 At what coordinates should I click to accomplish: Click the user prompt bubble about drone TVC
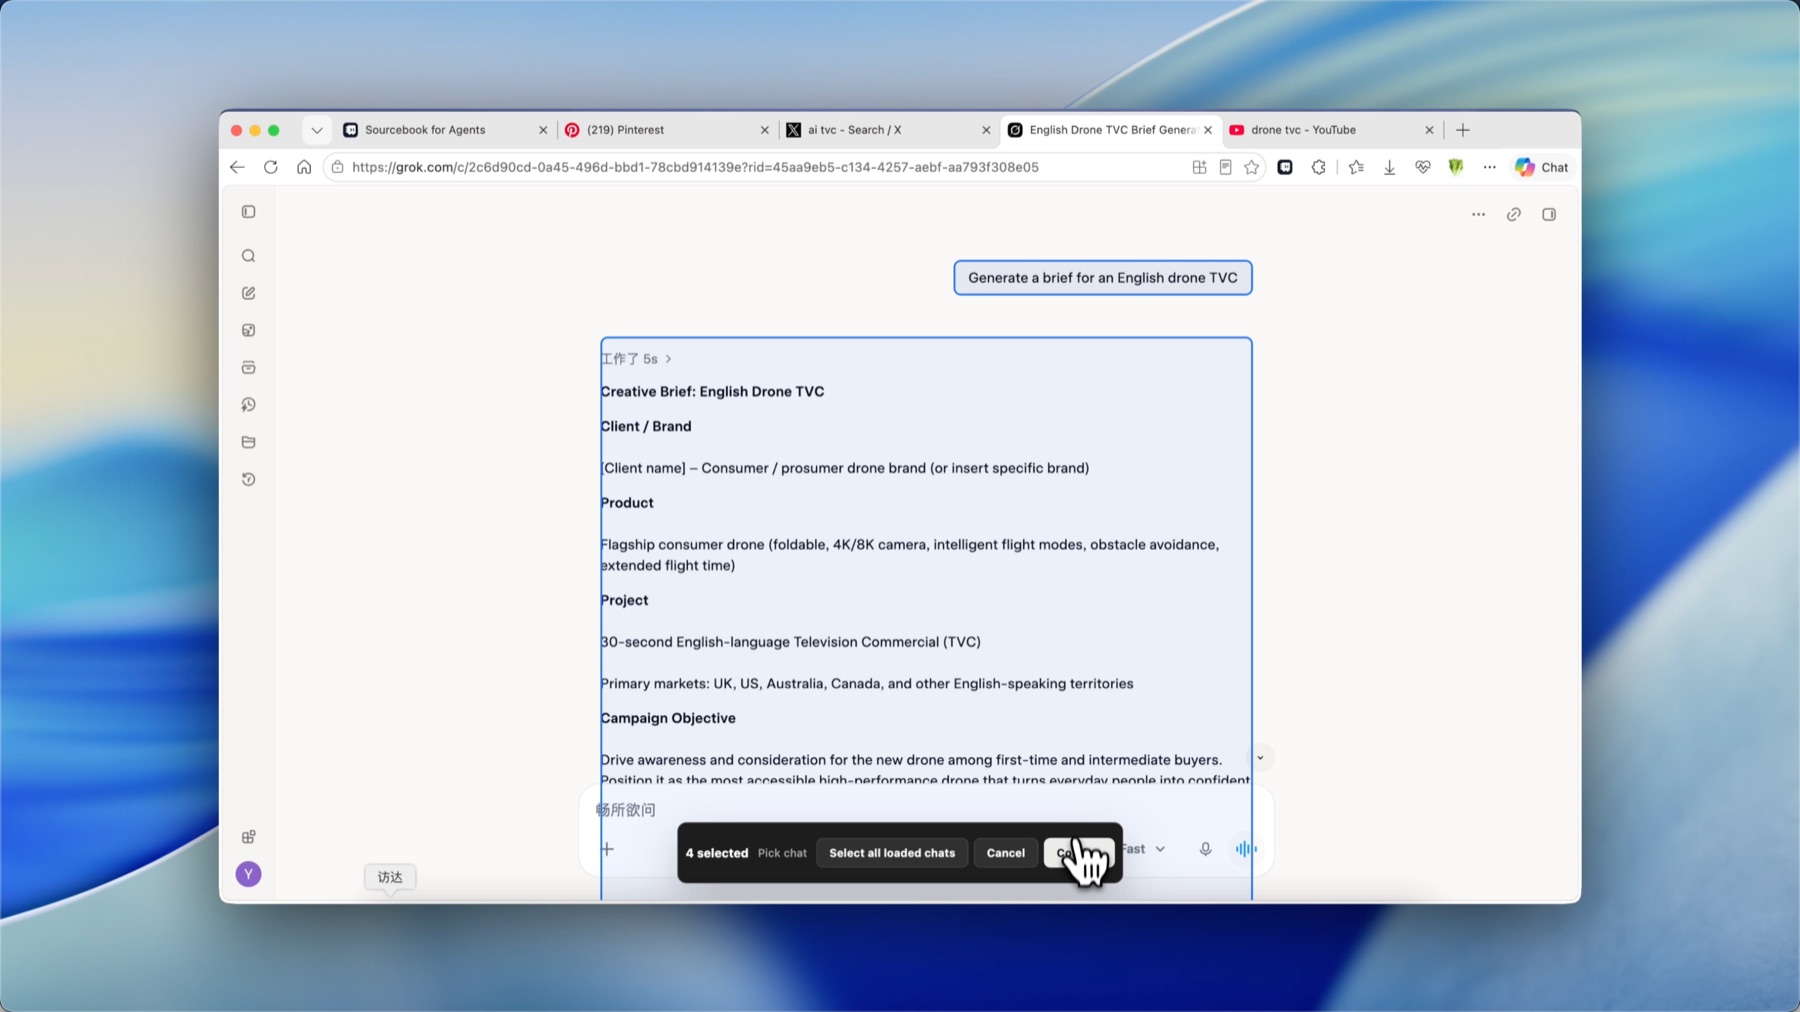1103,278
